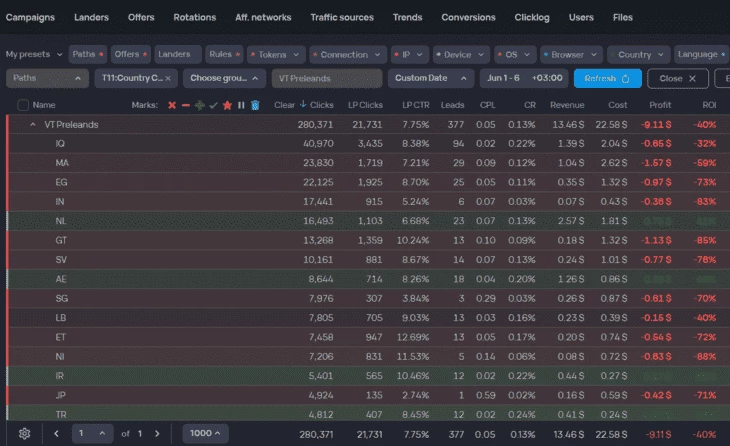
Task: Click the green plus mark icon
Action: [200, 105]
